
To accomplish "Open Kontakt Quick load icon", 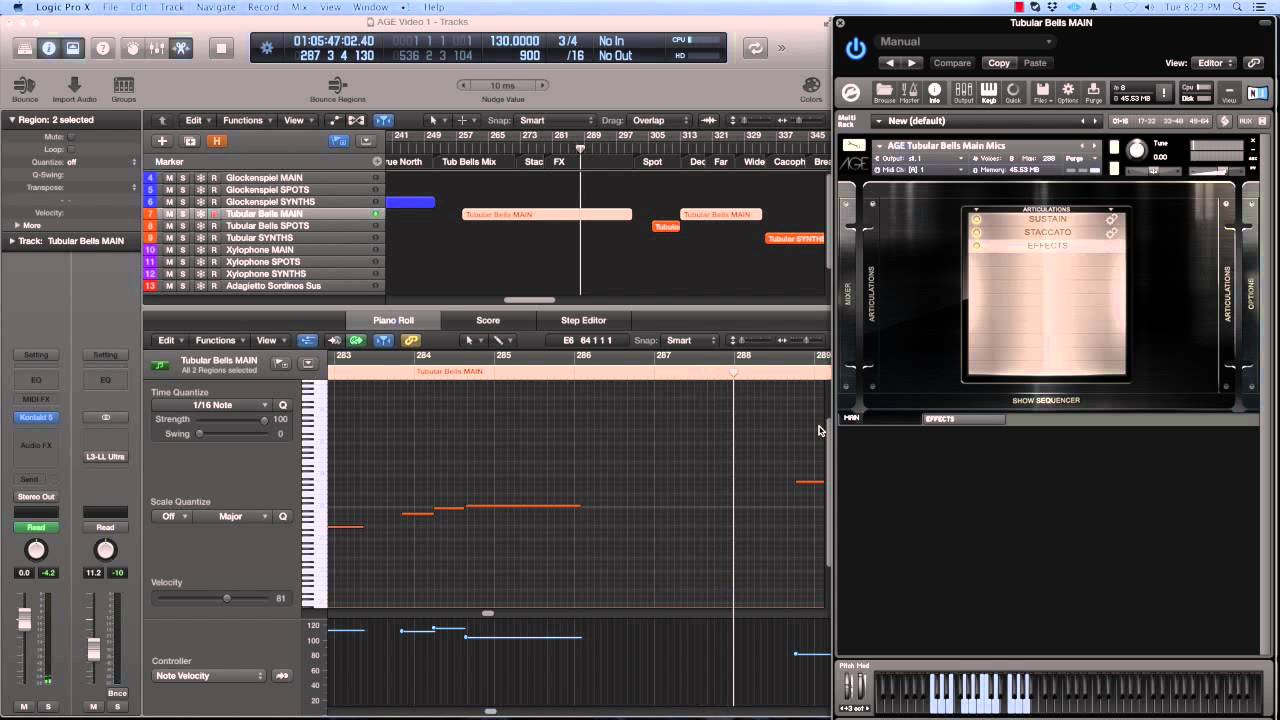I will [1013, 92].
